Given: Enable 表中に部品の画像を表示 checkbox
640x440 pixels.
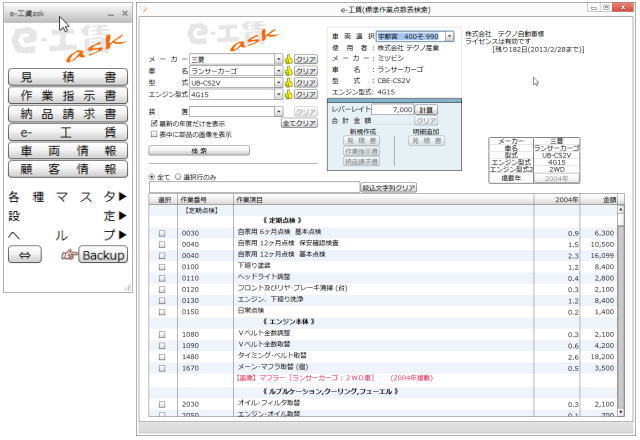Looking at the screenshot, I should click(152, 133).
